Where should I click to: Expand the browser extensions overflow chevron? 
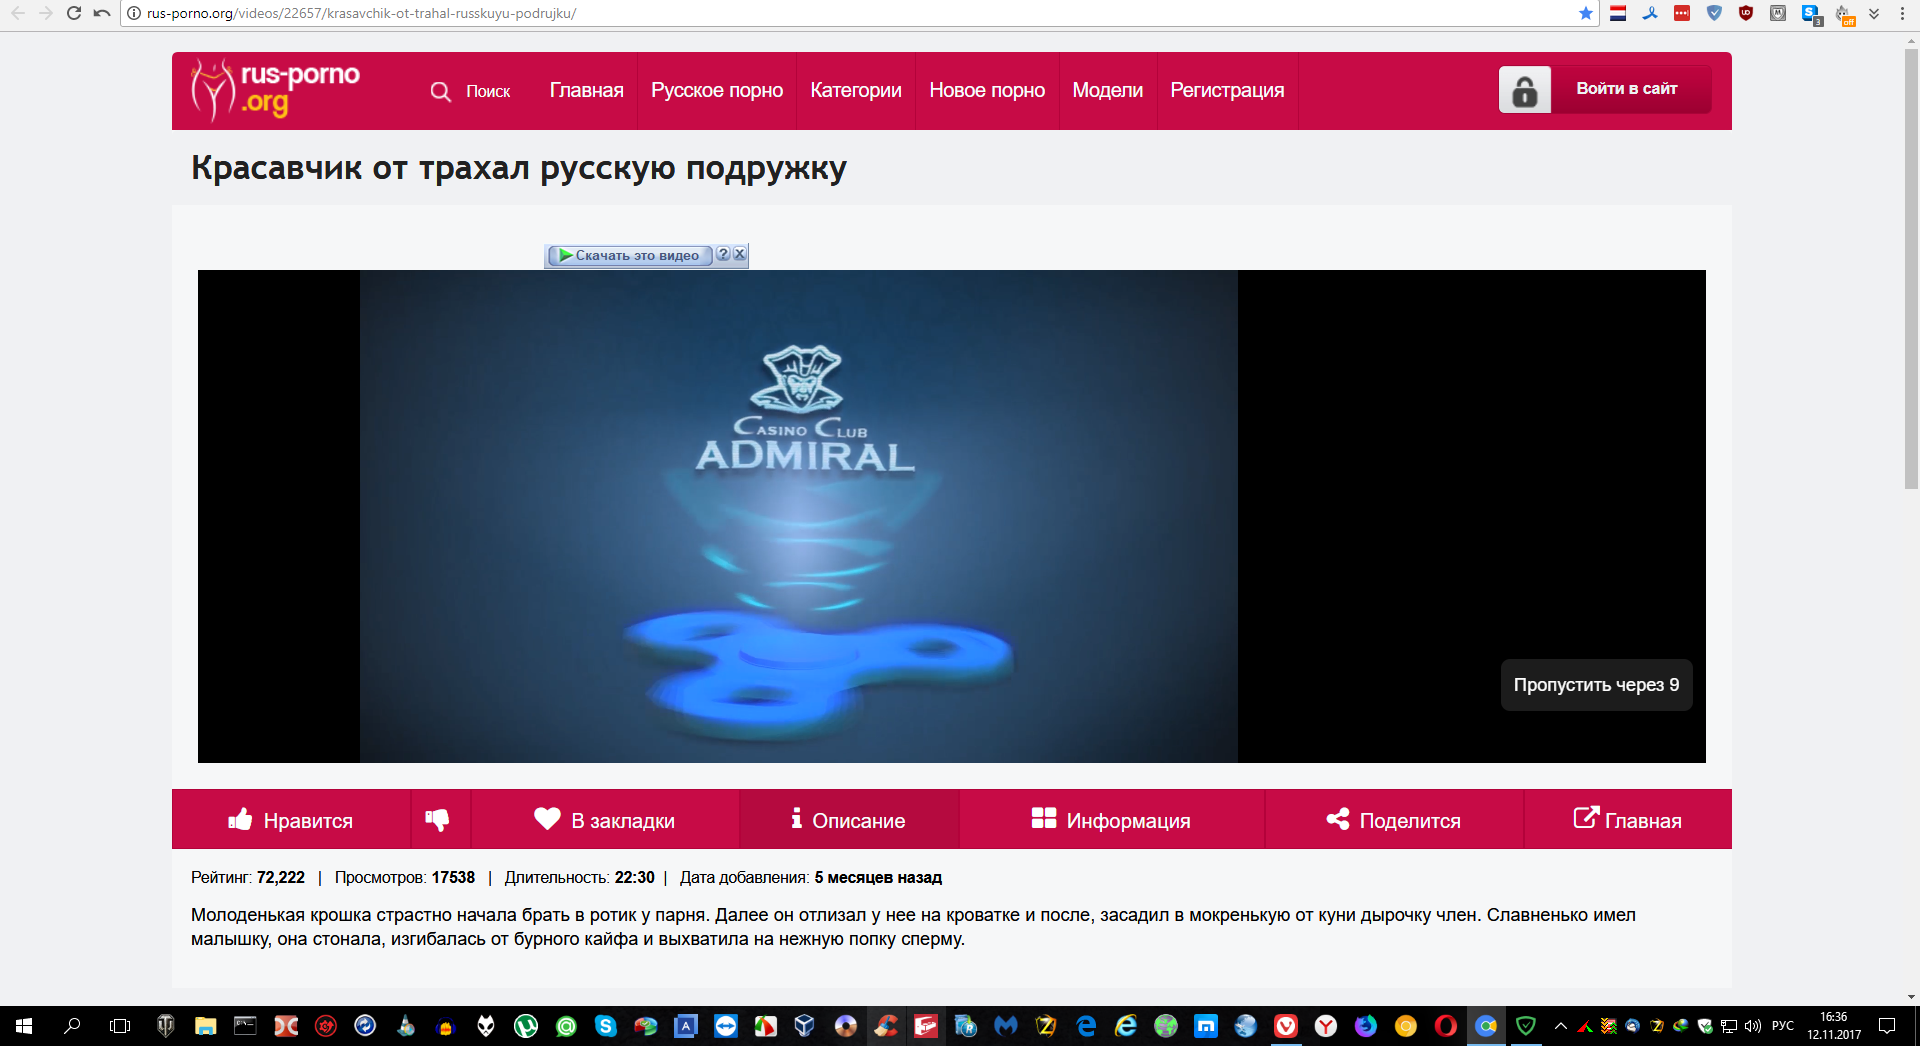point(1874,13)
